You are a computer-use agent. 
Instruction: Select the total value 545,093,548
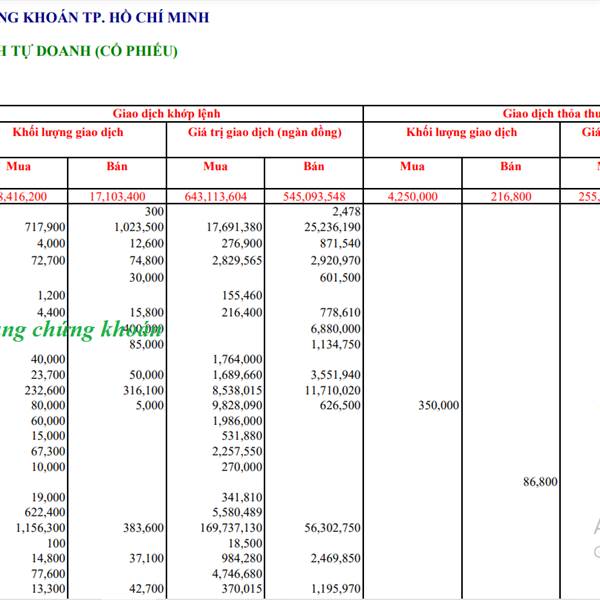click(314, 197)
